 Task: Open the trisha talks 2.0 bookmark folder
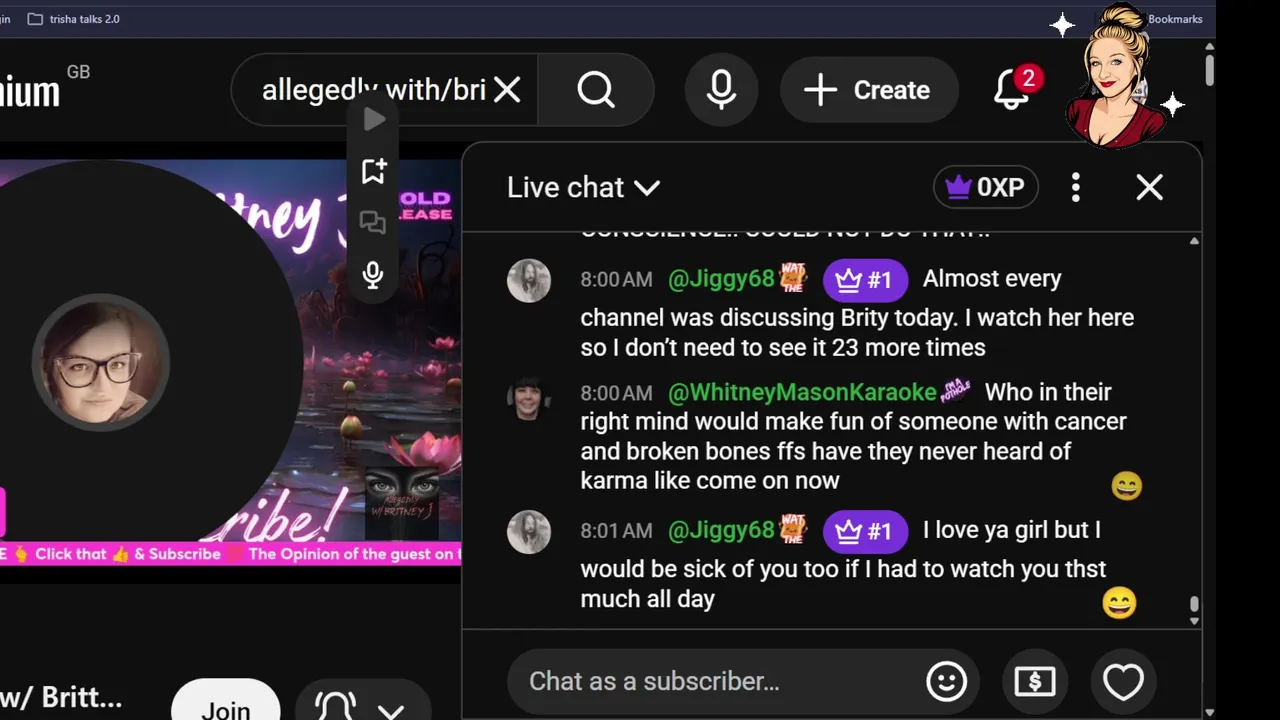[73, 19]
